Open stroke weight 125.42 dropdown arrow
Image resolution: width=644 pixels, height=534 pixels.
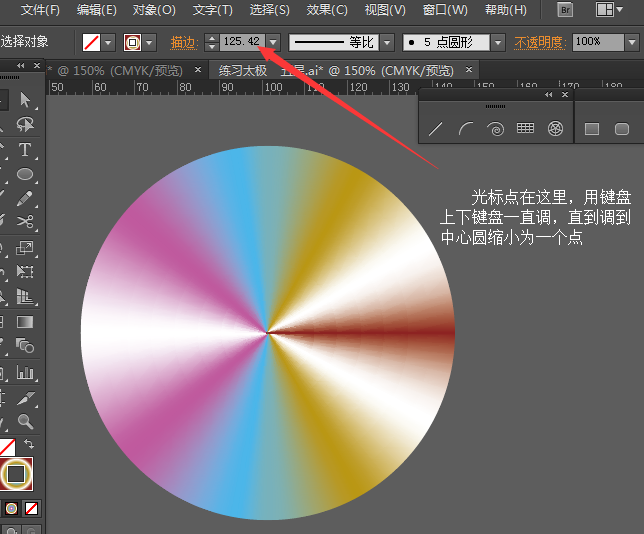(x=273, y=42)
